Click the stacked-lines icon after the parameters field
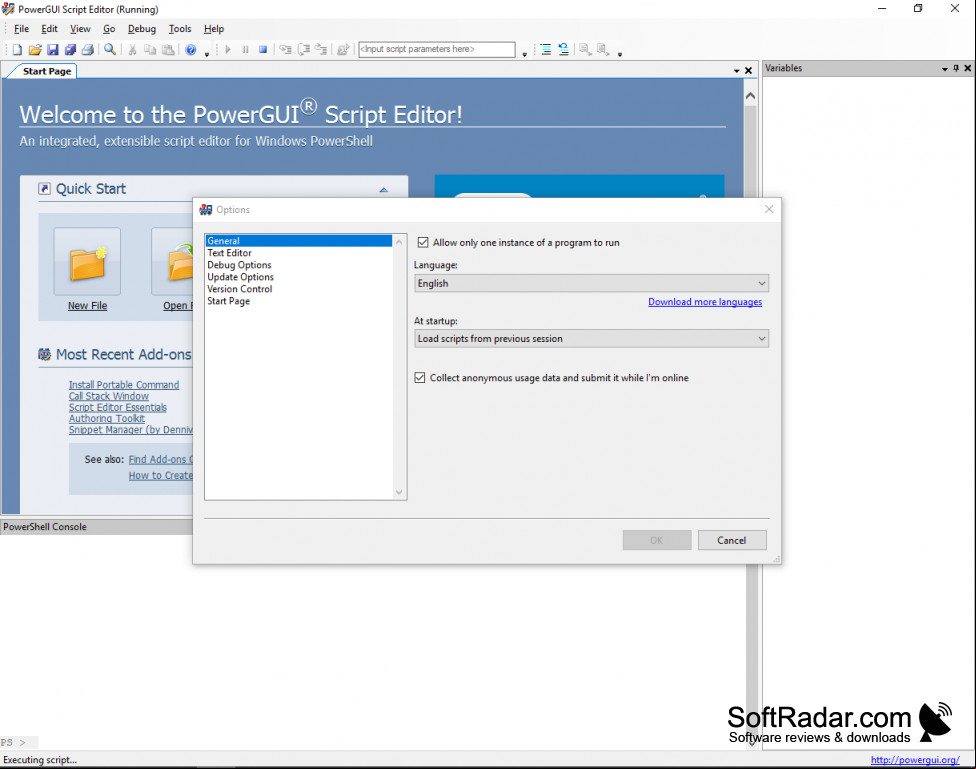The height and width of the screenshot is (769, 976). click(x=546, y=50)
